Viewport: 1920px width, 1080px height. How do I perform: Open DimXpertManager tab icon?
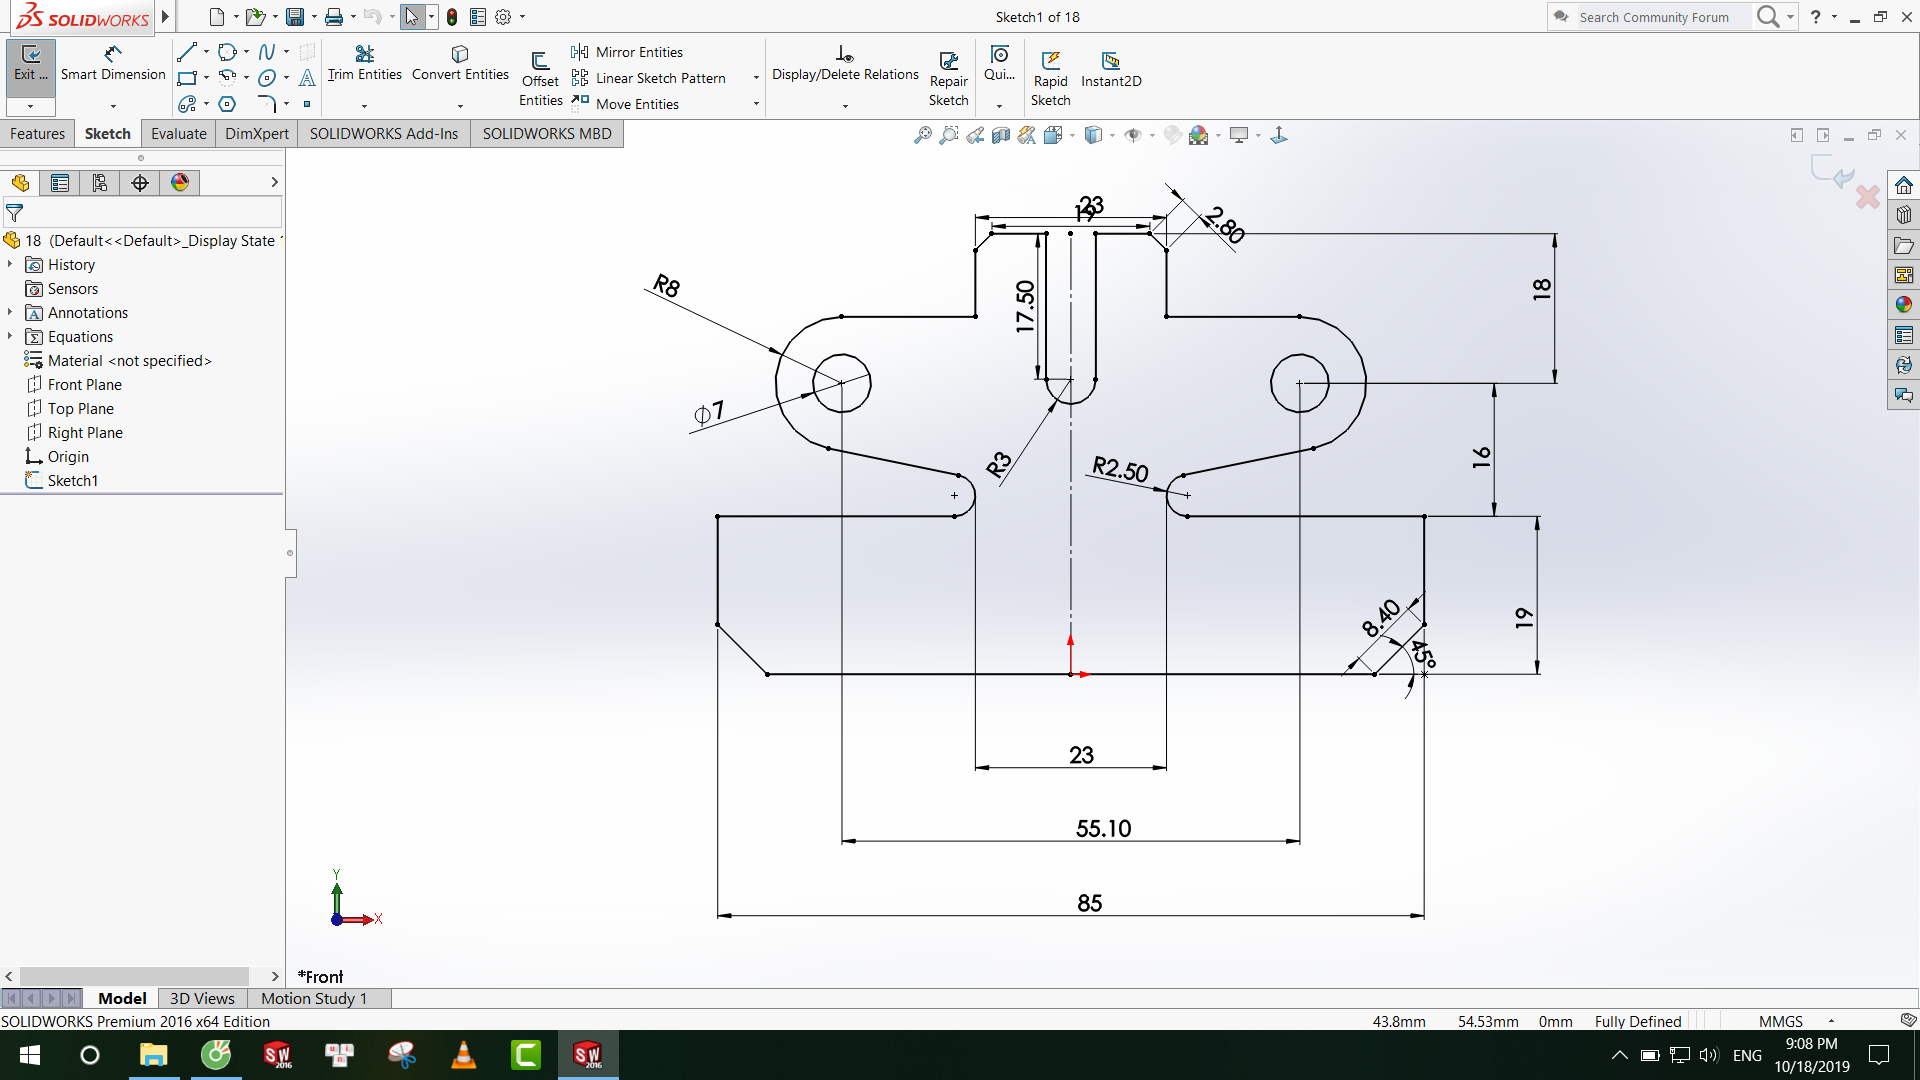pyautogui.click(x=140, y=182)
